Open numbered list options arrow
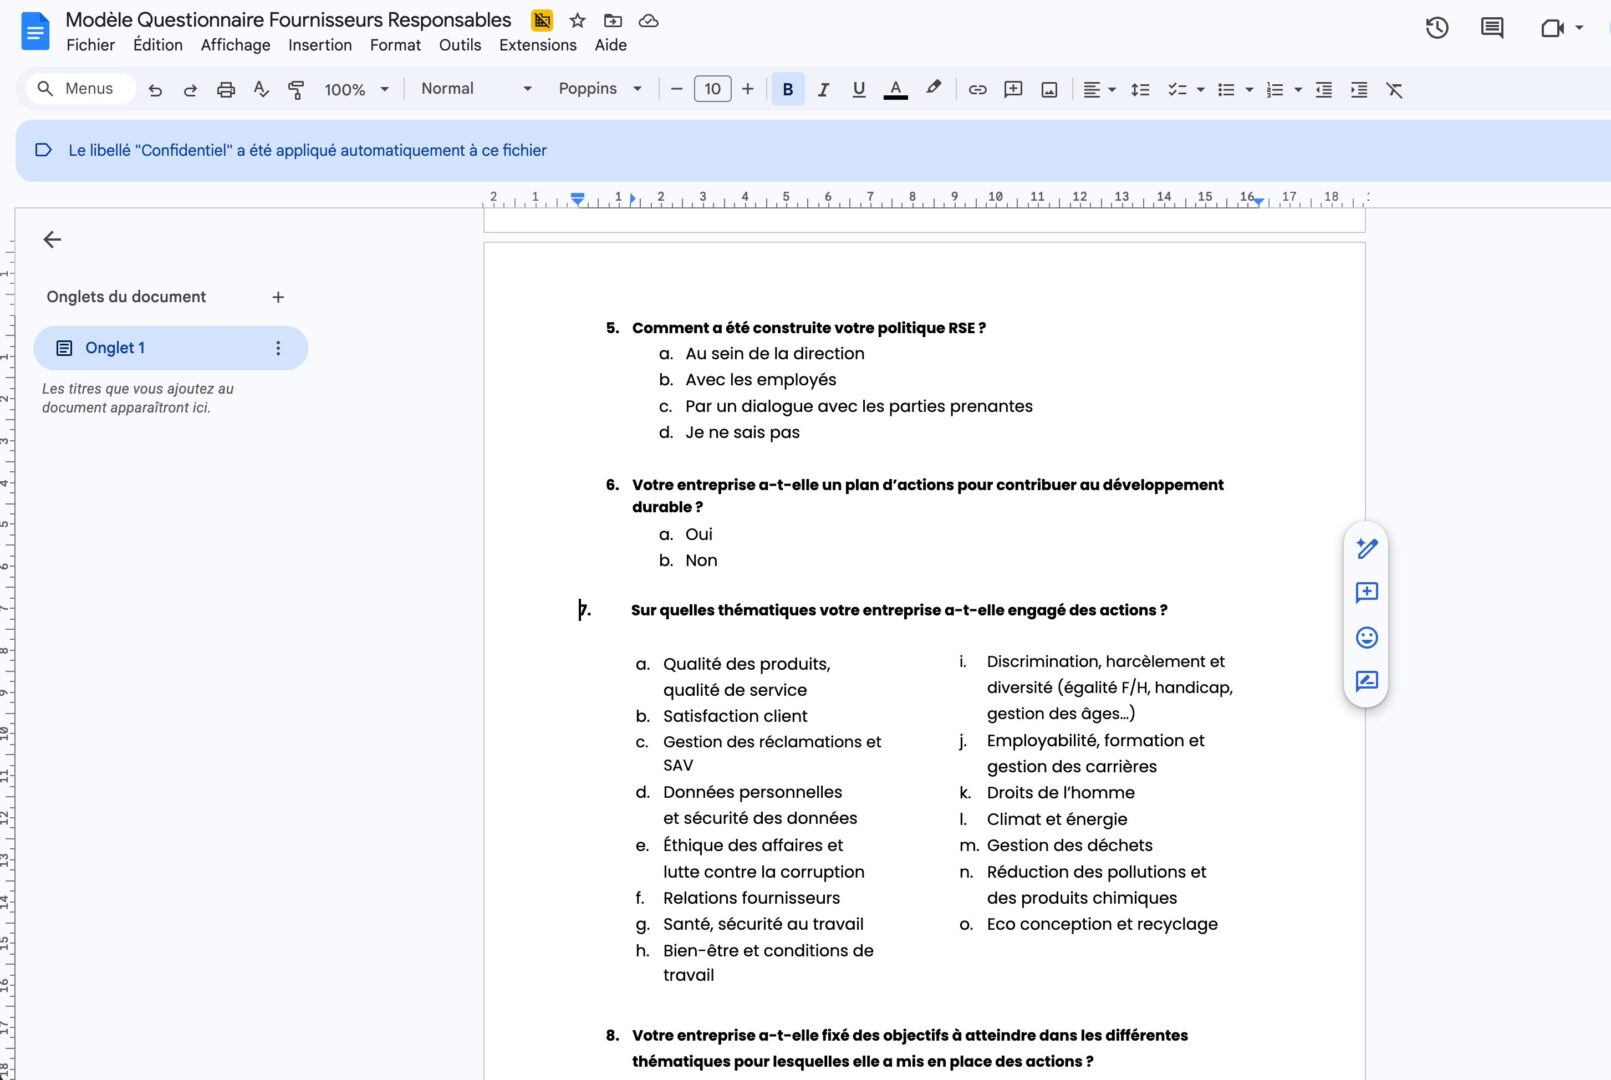 point(1298,89)
